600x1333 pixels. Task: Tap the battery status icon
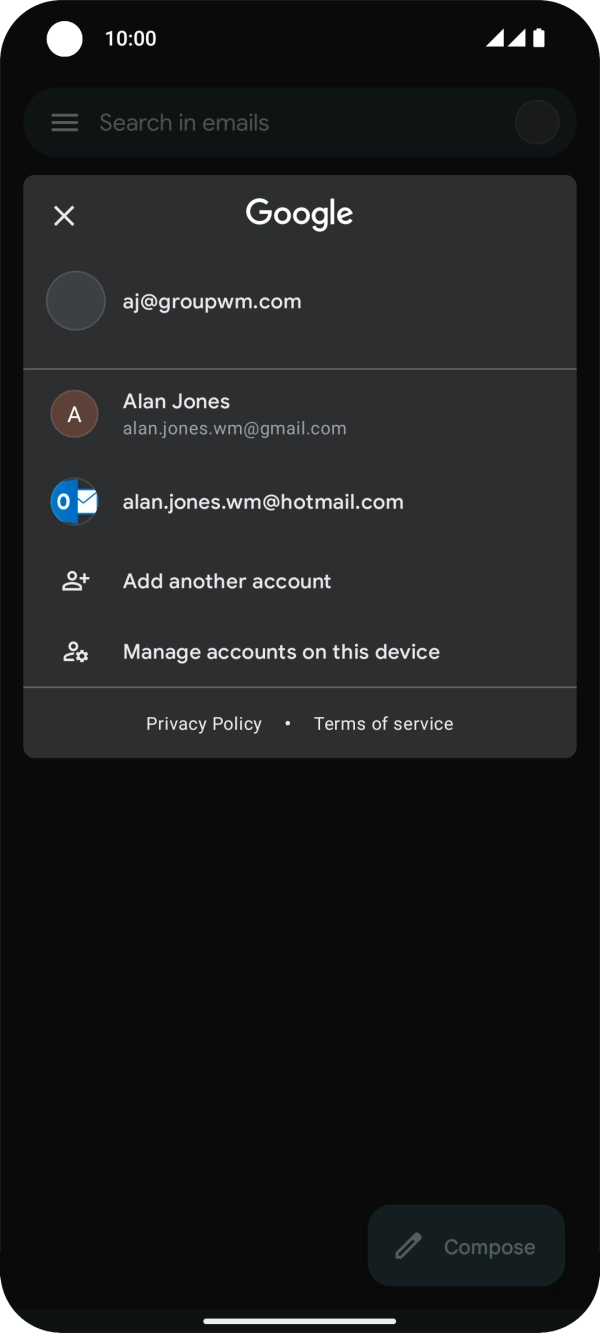(539, 38)
